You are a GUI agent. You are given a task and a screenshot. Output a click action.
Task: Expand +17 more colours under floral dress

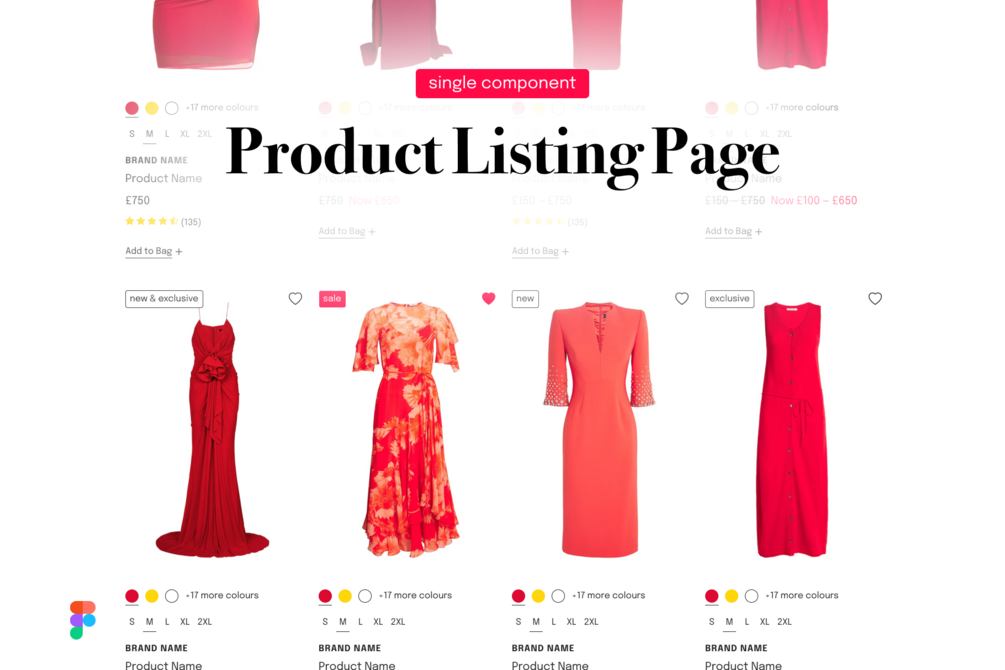(415, 596)
